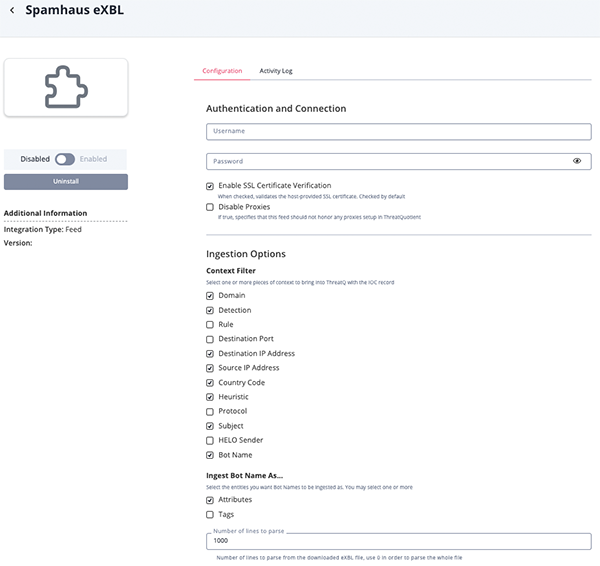Click the Additional Information heading

(x=45, y=213)
